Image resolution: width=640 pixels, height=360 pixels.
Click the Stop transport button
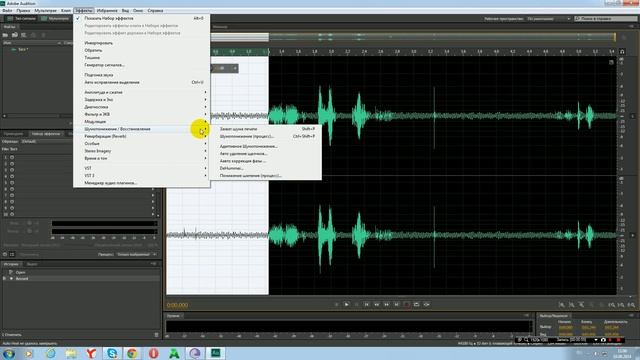336,304
